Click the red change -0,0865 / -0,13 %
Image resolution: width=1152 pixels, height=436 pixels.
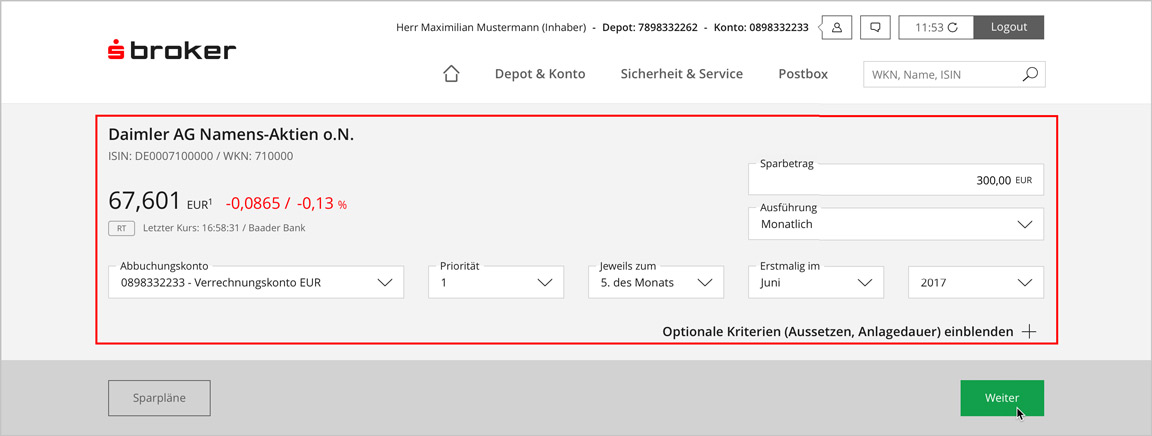(286, 204)
